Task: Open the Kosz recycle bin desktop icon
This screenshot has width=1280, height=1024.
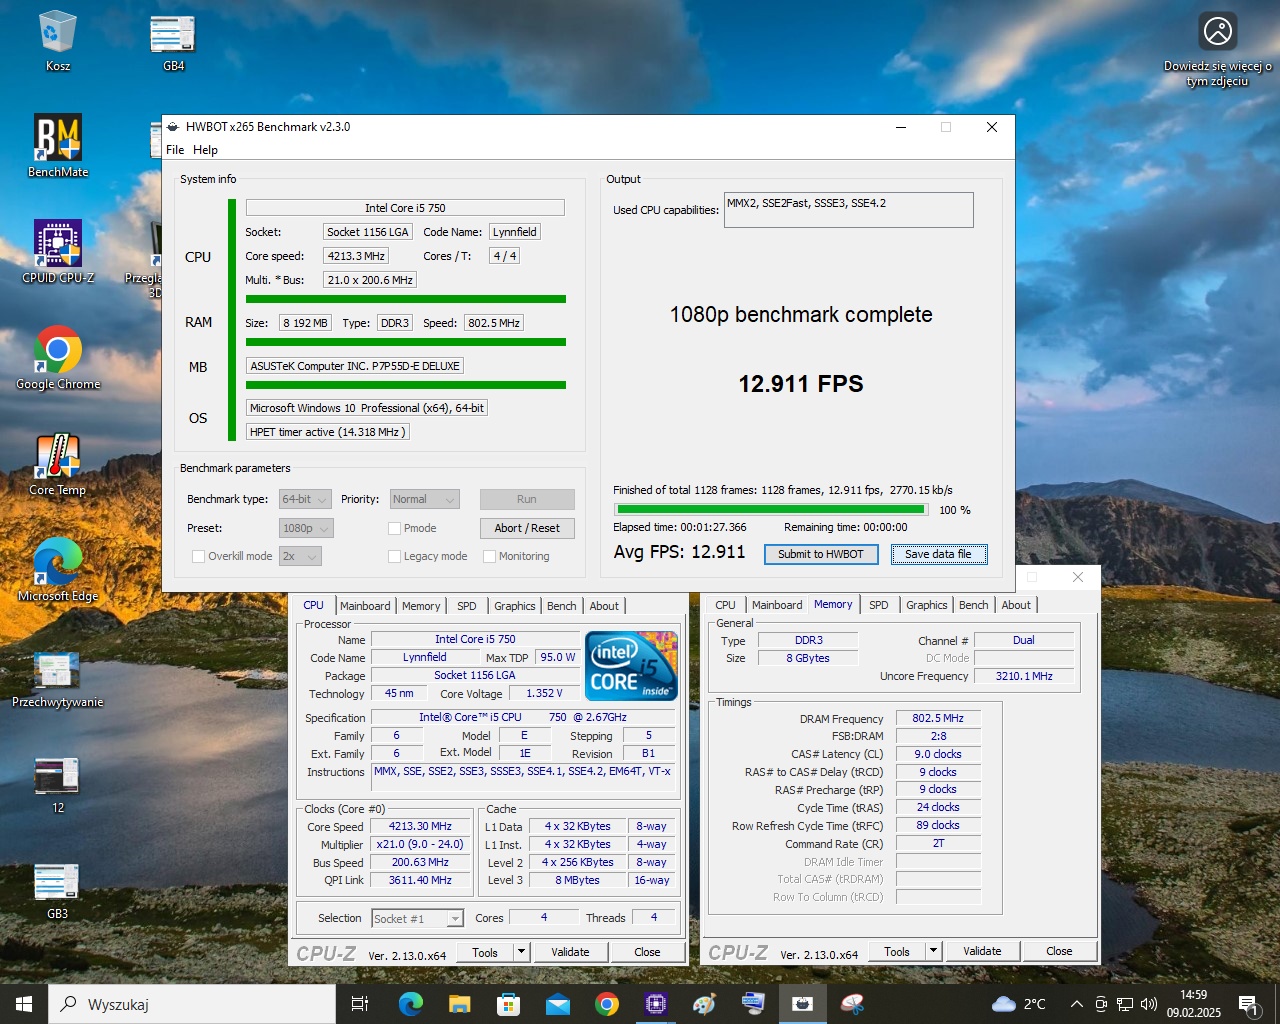Action: click(x=57, y=41)
